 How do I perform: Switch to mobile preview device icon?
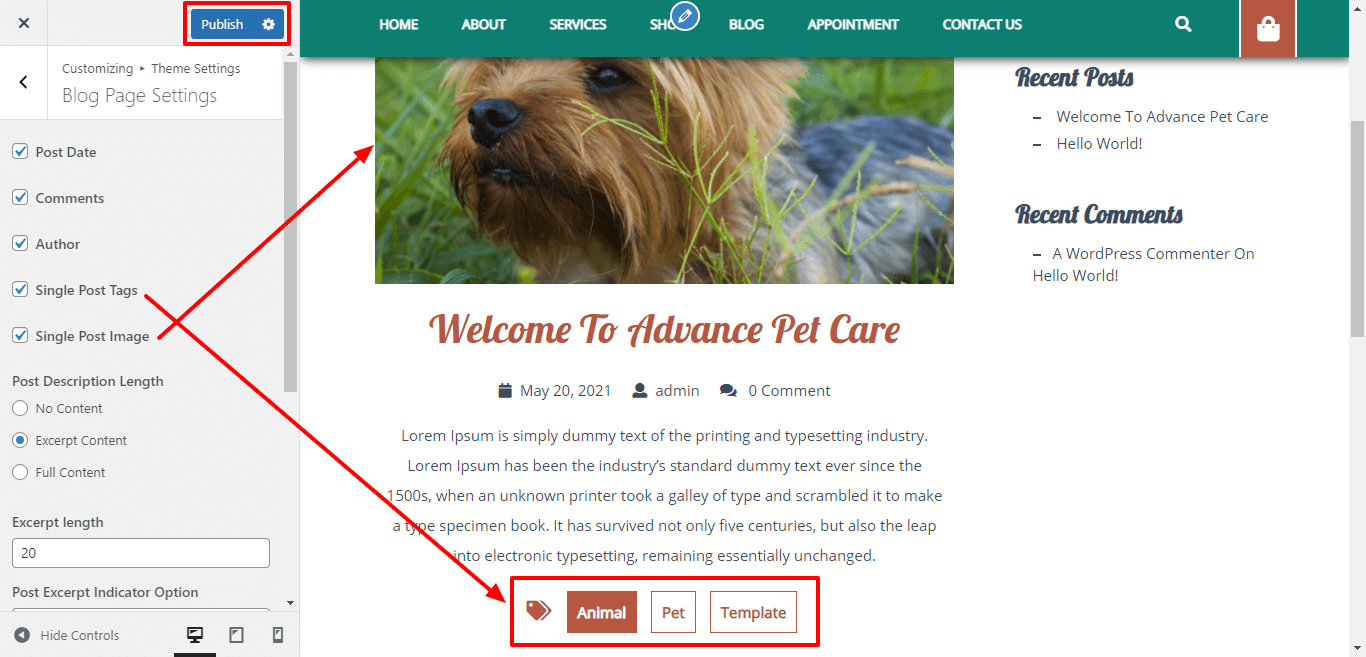click(278, 635)
